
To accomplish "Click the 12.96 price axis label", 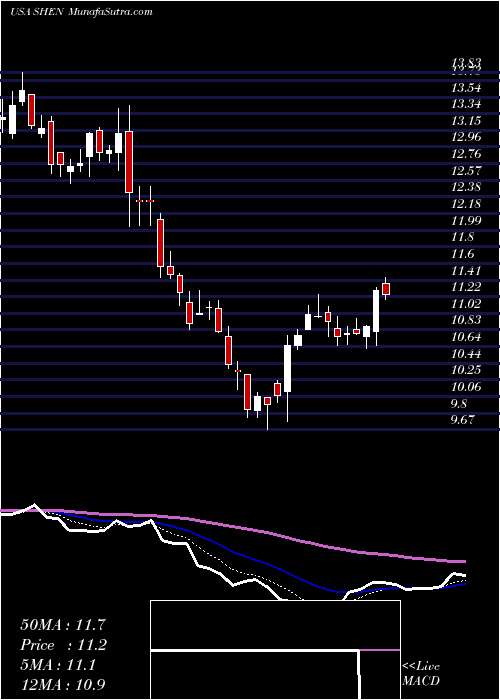I will pyautogui.click(x=466, y=138).
